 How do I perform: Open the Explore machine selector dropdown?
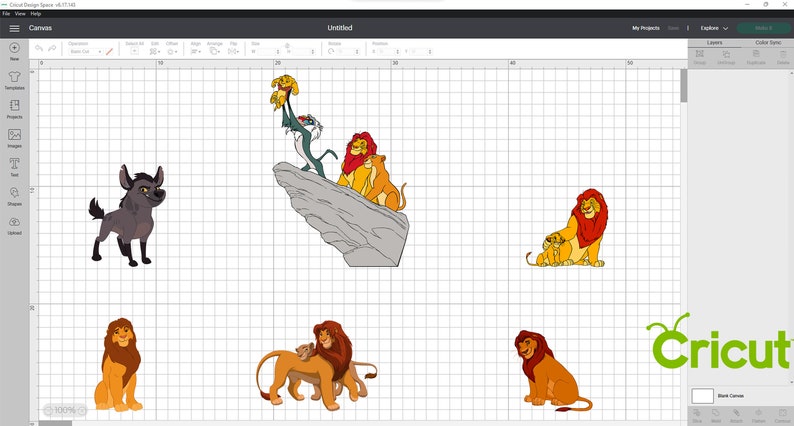pos(714,28)
